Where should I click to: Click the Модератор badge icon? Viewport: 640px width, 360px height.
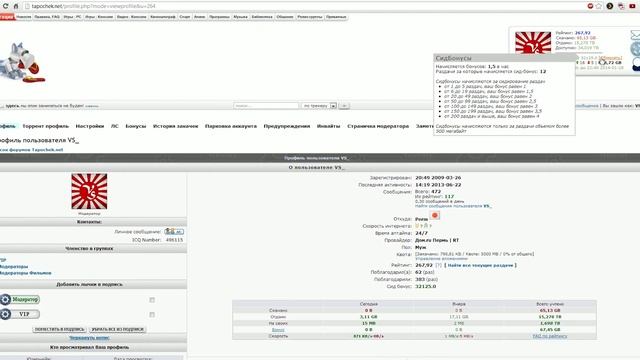(20, 299)
